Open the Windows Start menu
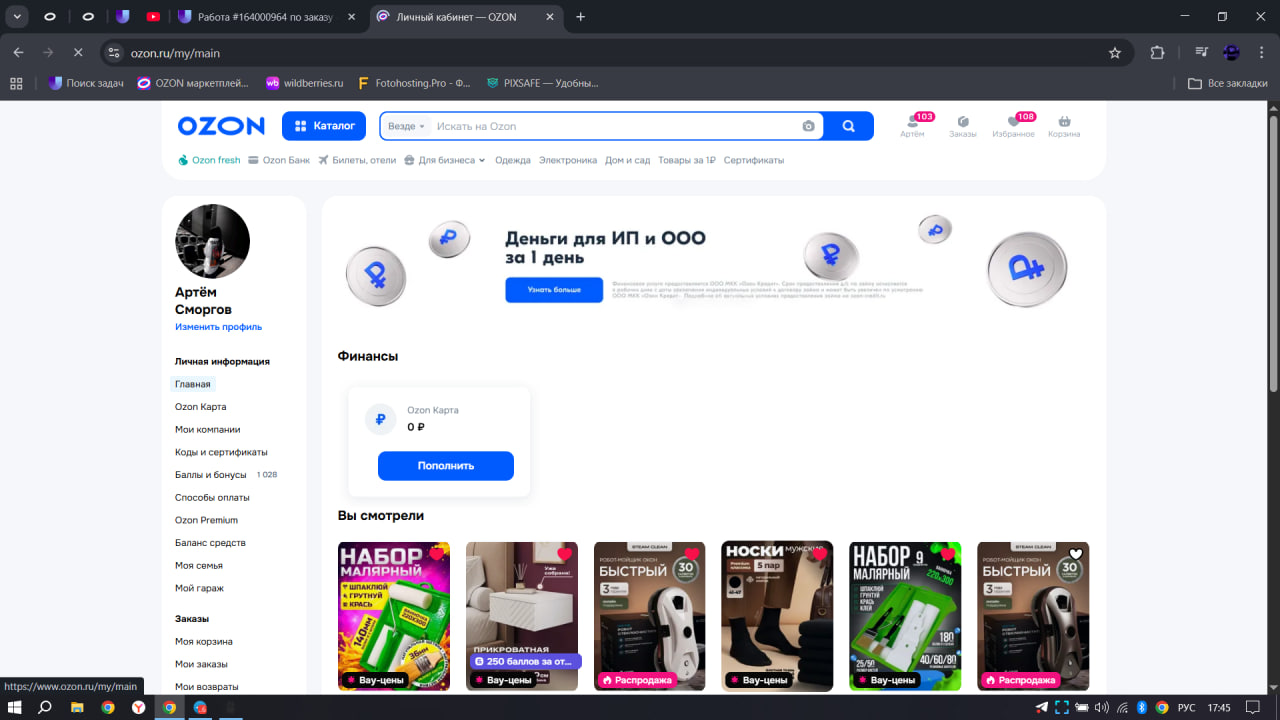The width and height of the screenshot is (1280, 720). click(x=16, y=707)
